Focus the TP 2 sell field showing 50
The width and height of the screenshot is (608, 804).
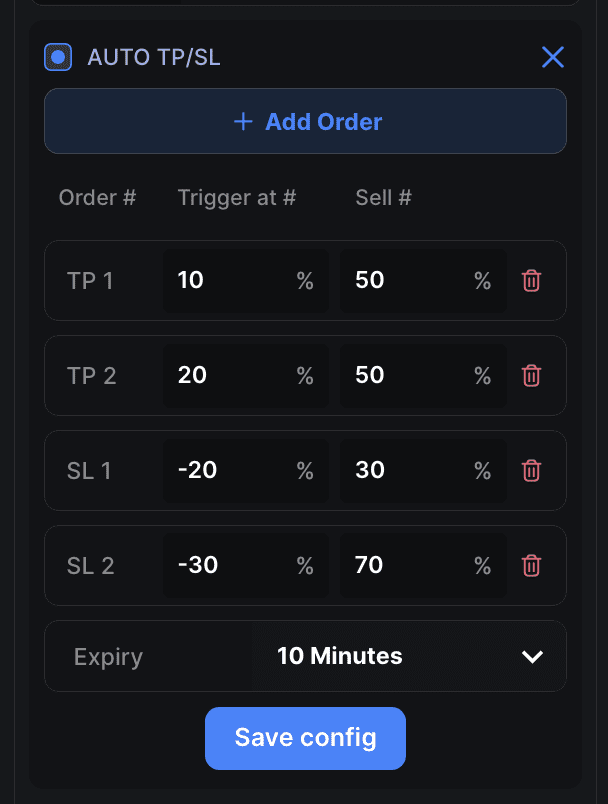click(423, 375)
